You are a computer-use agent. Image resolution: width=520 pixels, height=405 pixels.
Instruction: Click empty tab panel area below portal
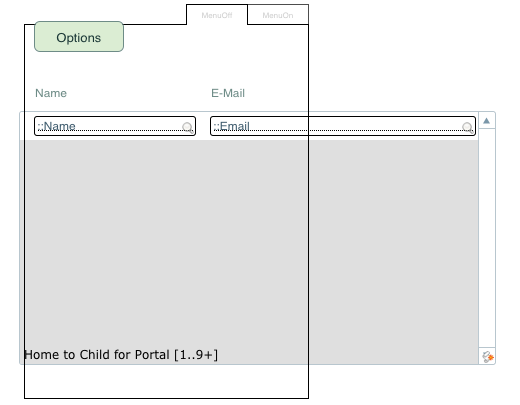click(x=166, y=381)
